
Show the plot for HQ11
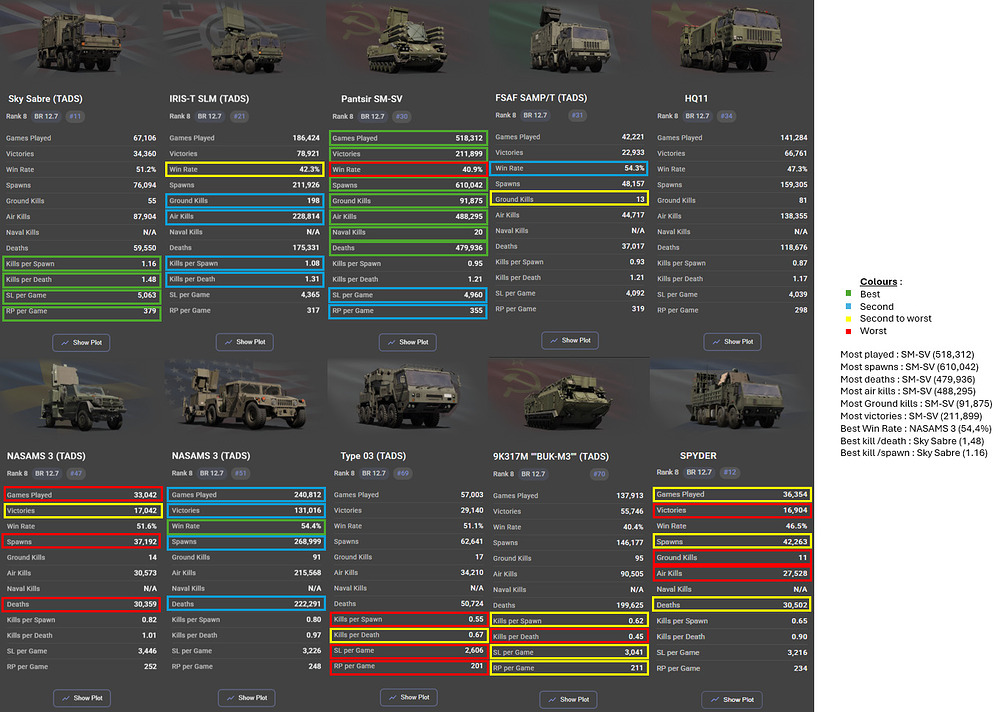733,341
